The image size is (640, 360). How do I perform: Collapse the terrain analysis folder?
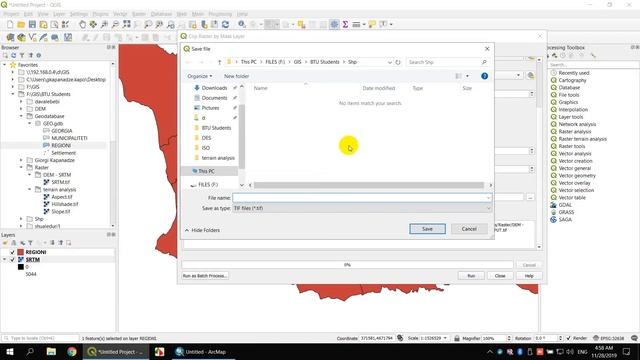click(29, 190)
